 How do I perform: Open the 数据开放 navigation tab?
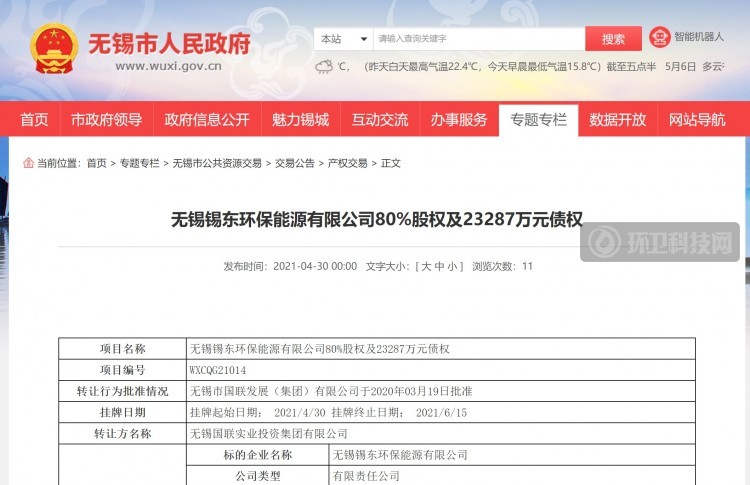[x=618, y=119]
